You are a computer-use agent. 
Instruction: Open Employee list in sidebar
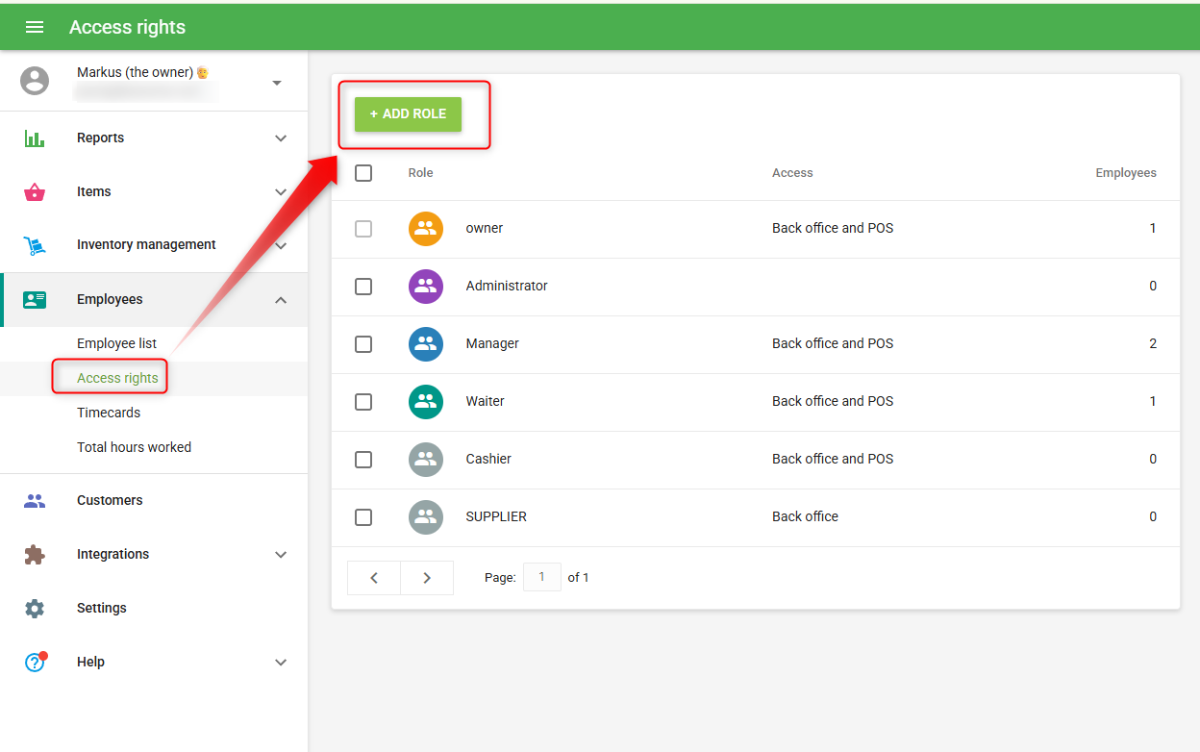[x=117, y=343]
